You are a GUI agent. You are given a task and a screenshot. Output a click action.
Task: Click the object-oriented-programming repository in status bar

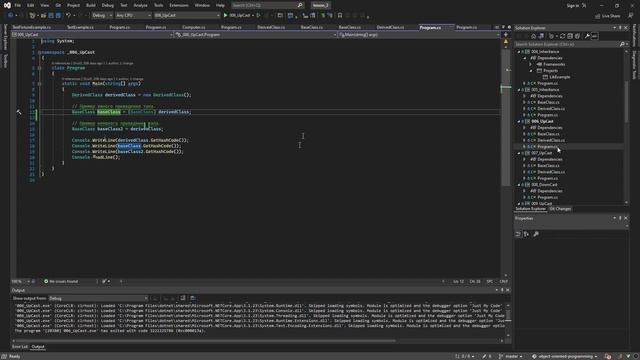tap(565, 356)
